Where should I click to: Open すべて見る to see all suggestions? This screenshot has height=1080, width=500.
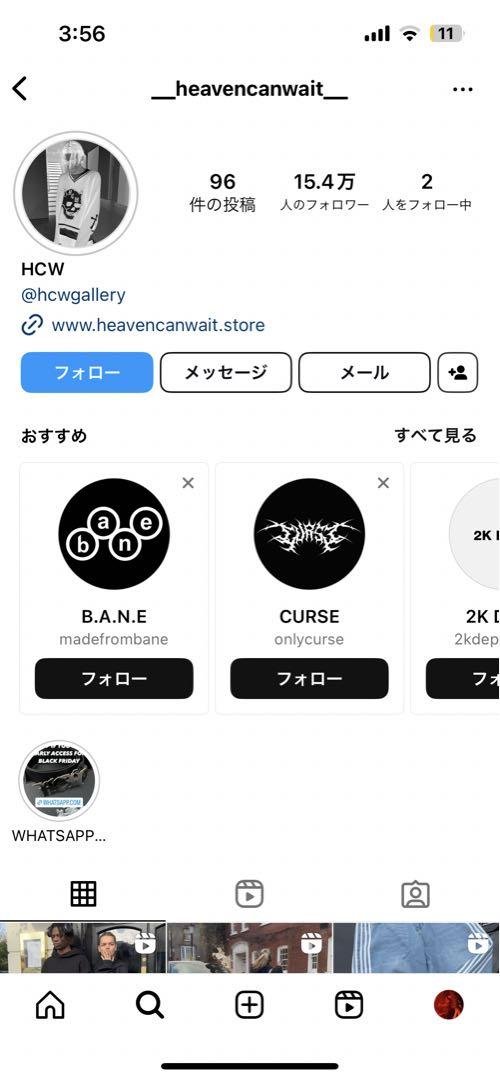[435, 435]
